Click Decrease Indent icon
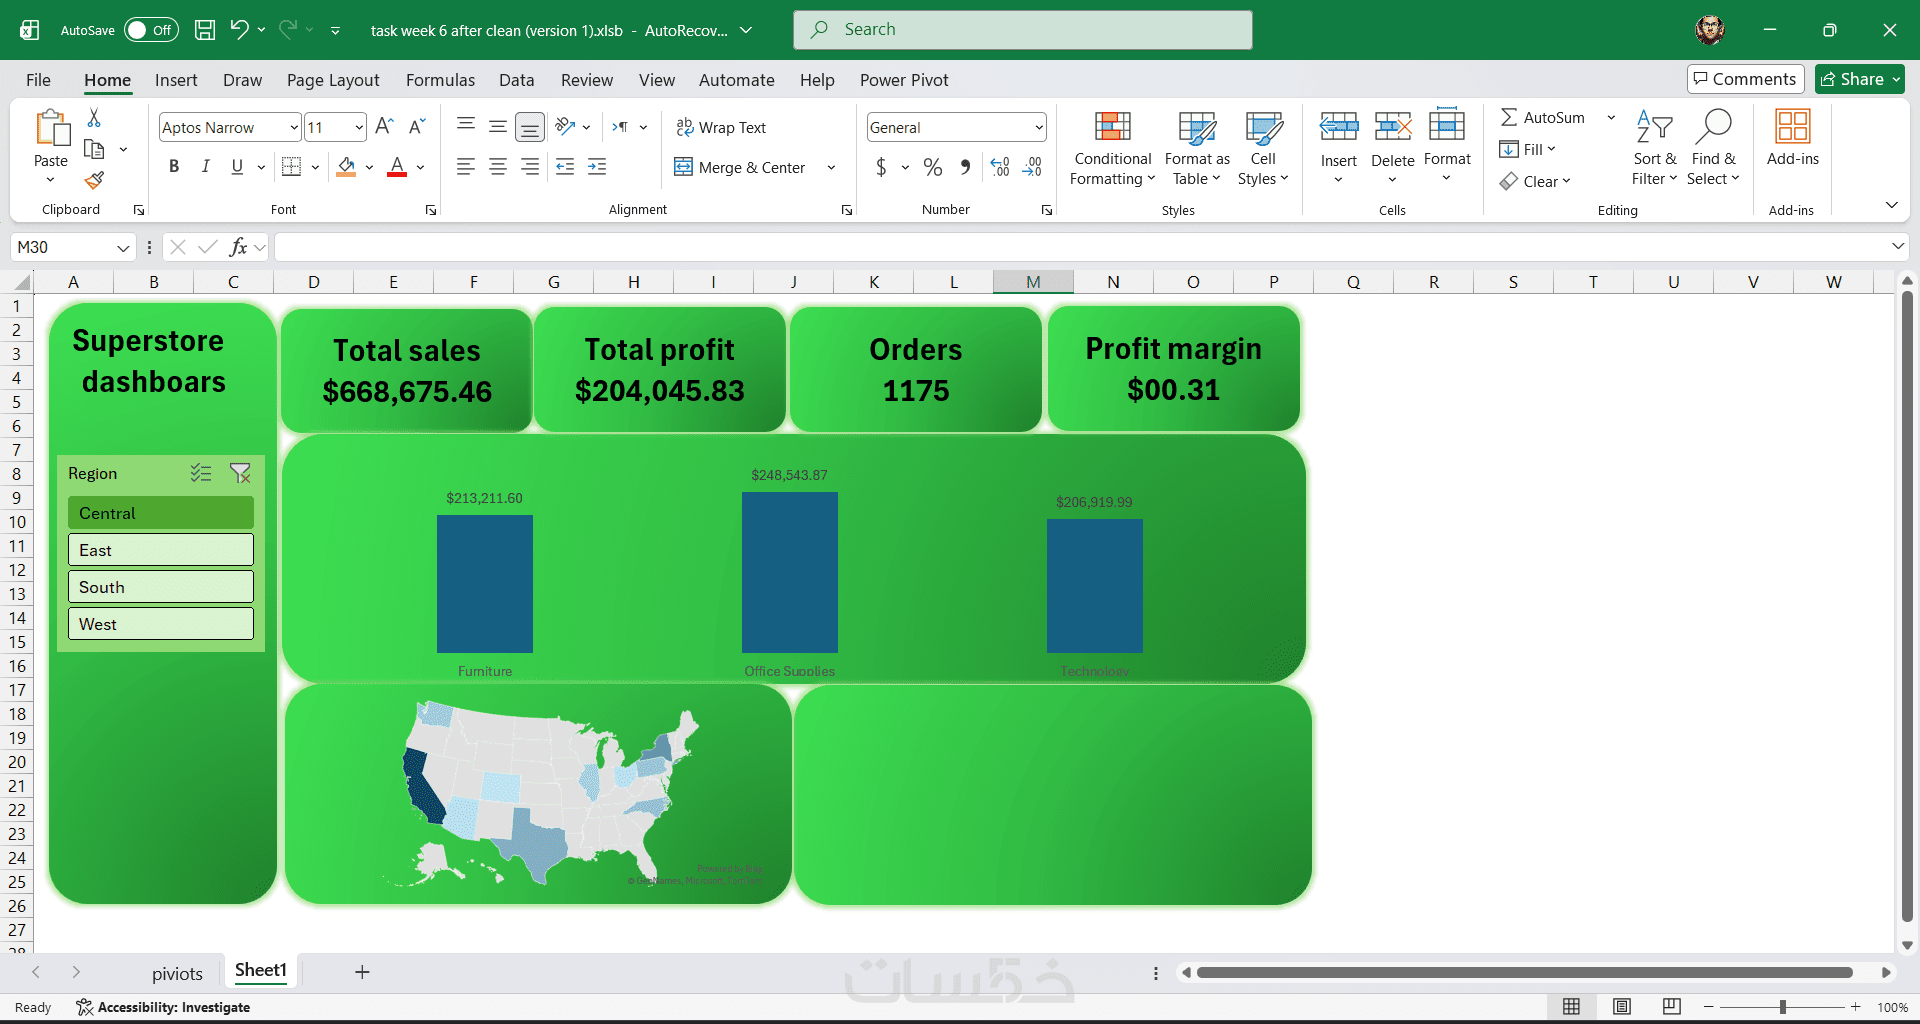 click(565, 167)
